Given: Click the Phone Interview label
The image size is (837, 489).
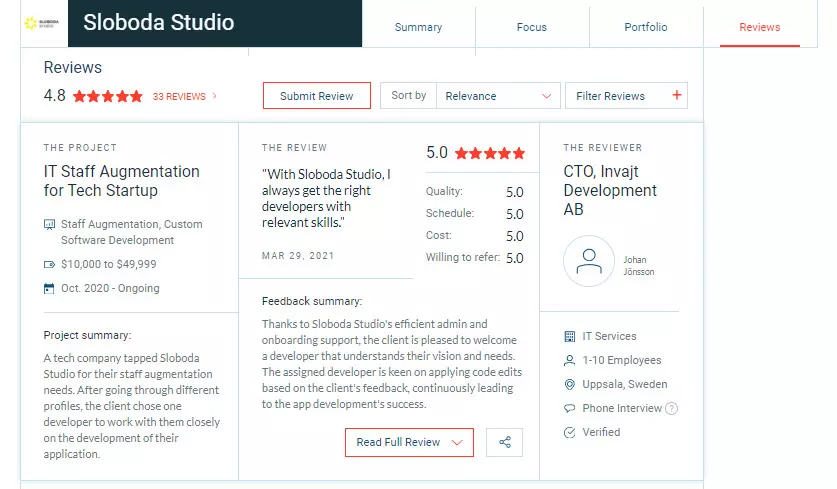Looking at the screenshot, I should (622, 408).
